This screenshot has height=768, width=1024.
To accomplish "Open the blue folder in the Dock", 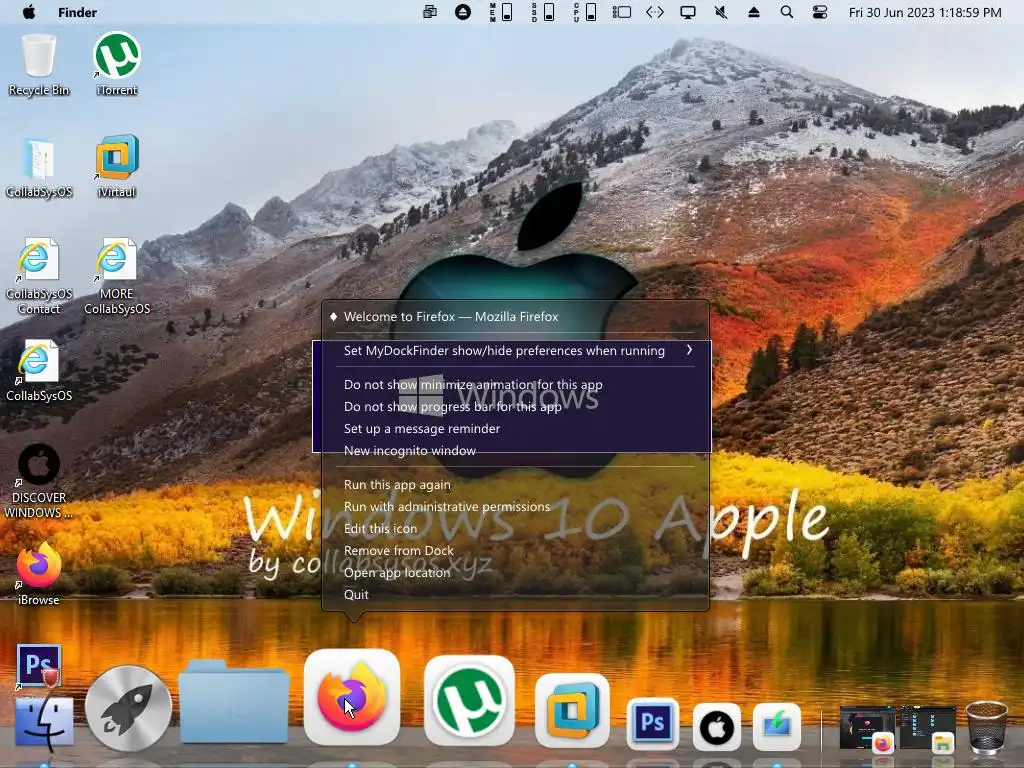I will tap(234, 702).
